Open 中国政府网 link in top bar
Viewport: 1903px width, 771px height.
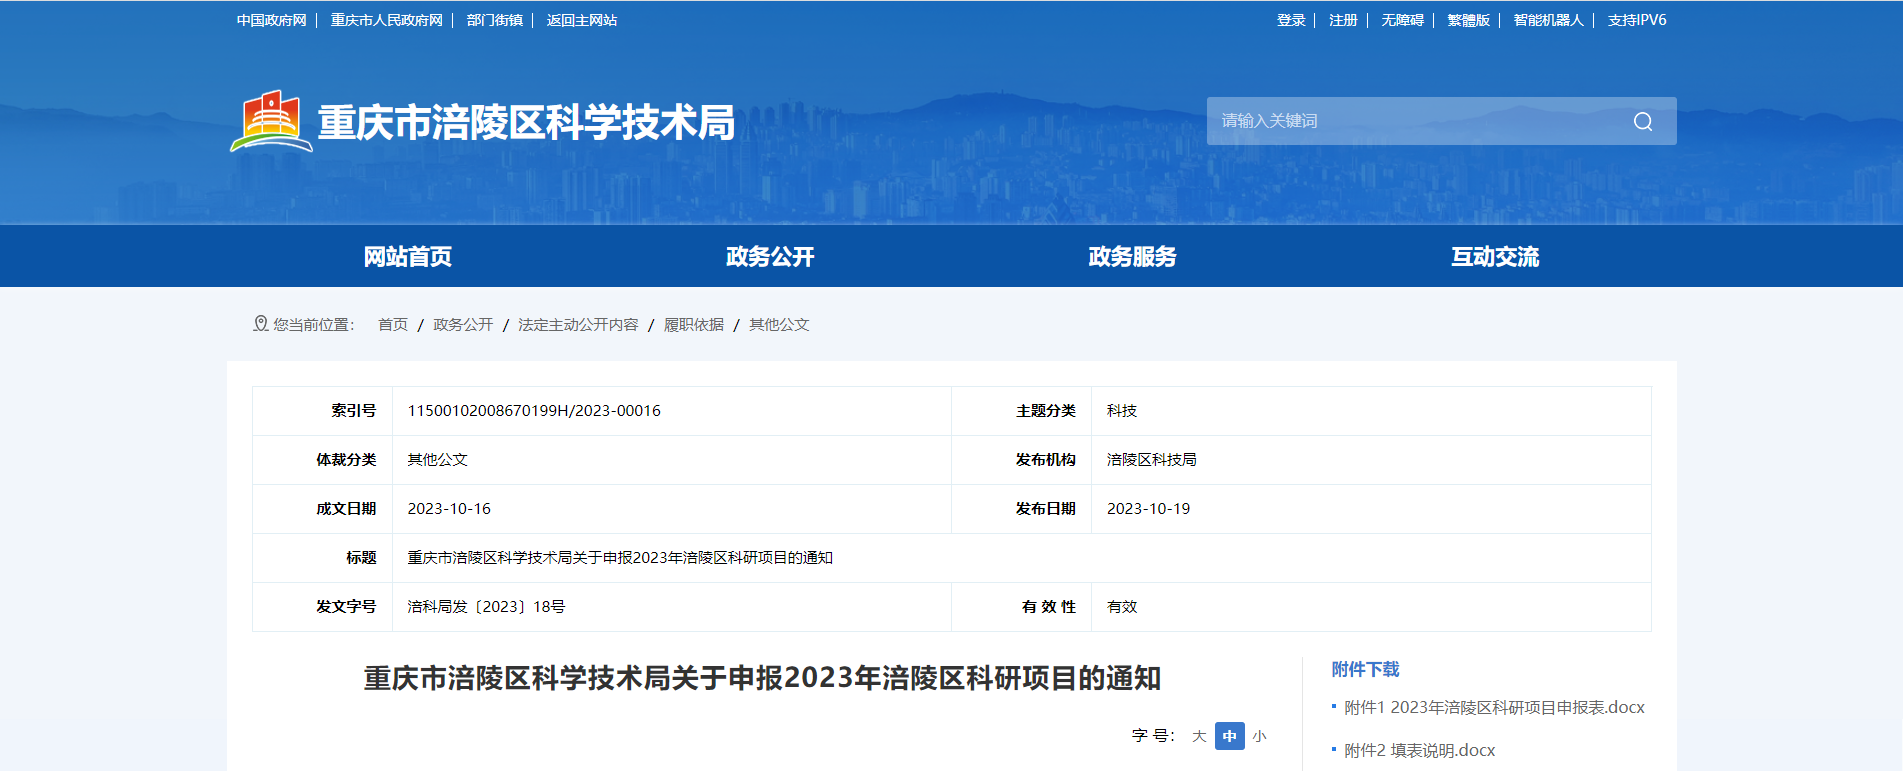271,20
